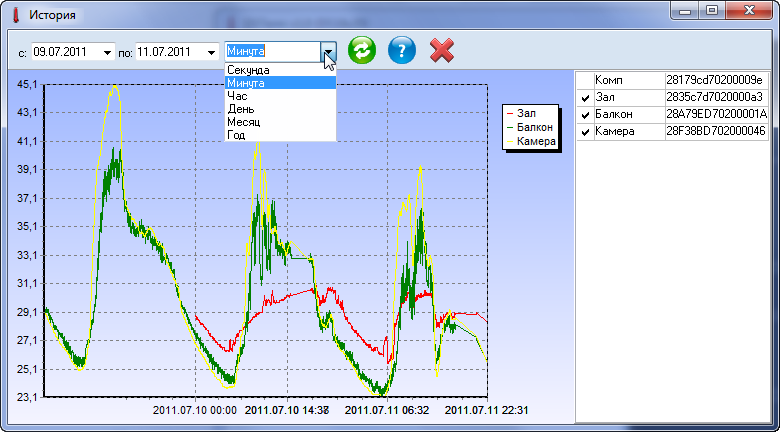Click the start date text 09.07.2011
This screenshot has width=780, height=432.
coord(60,52)
